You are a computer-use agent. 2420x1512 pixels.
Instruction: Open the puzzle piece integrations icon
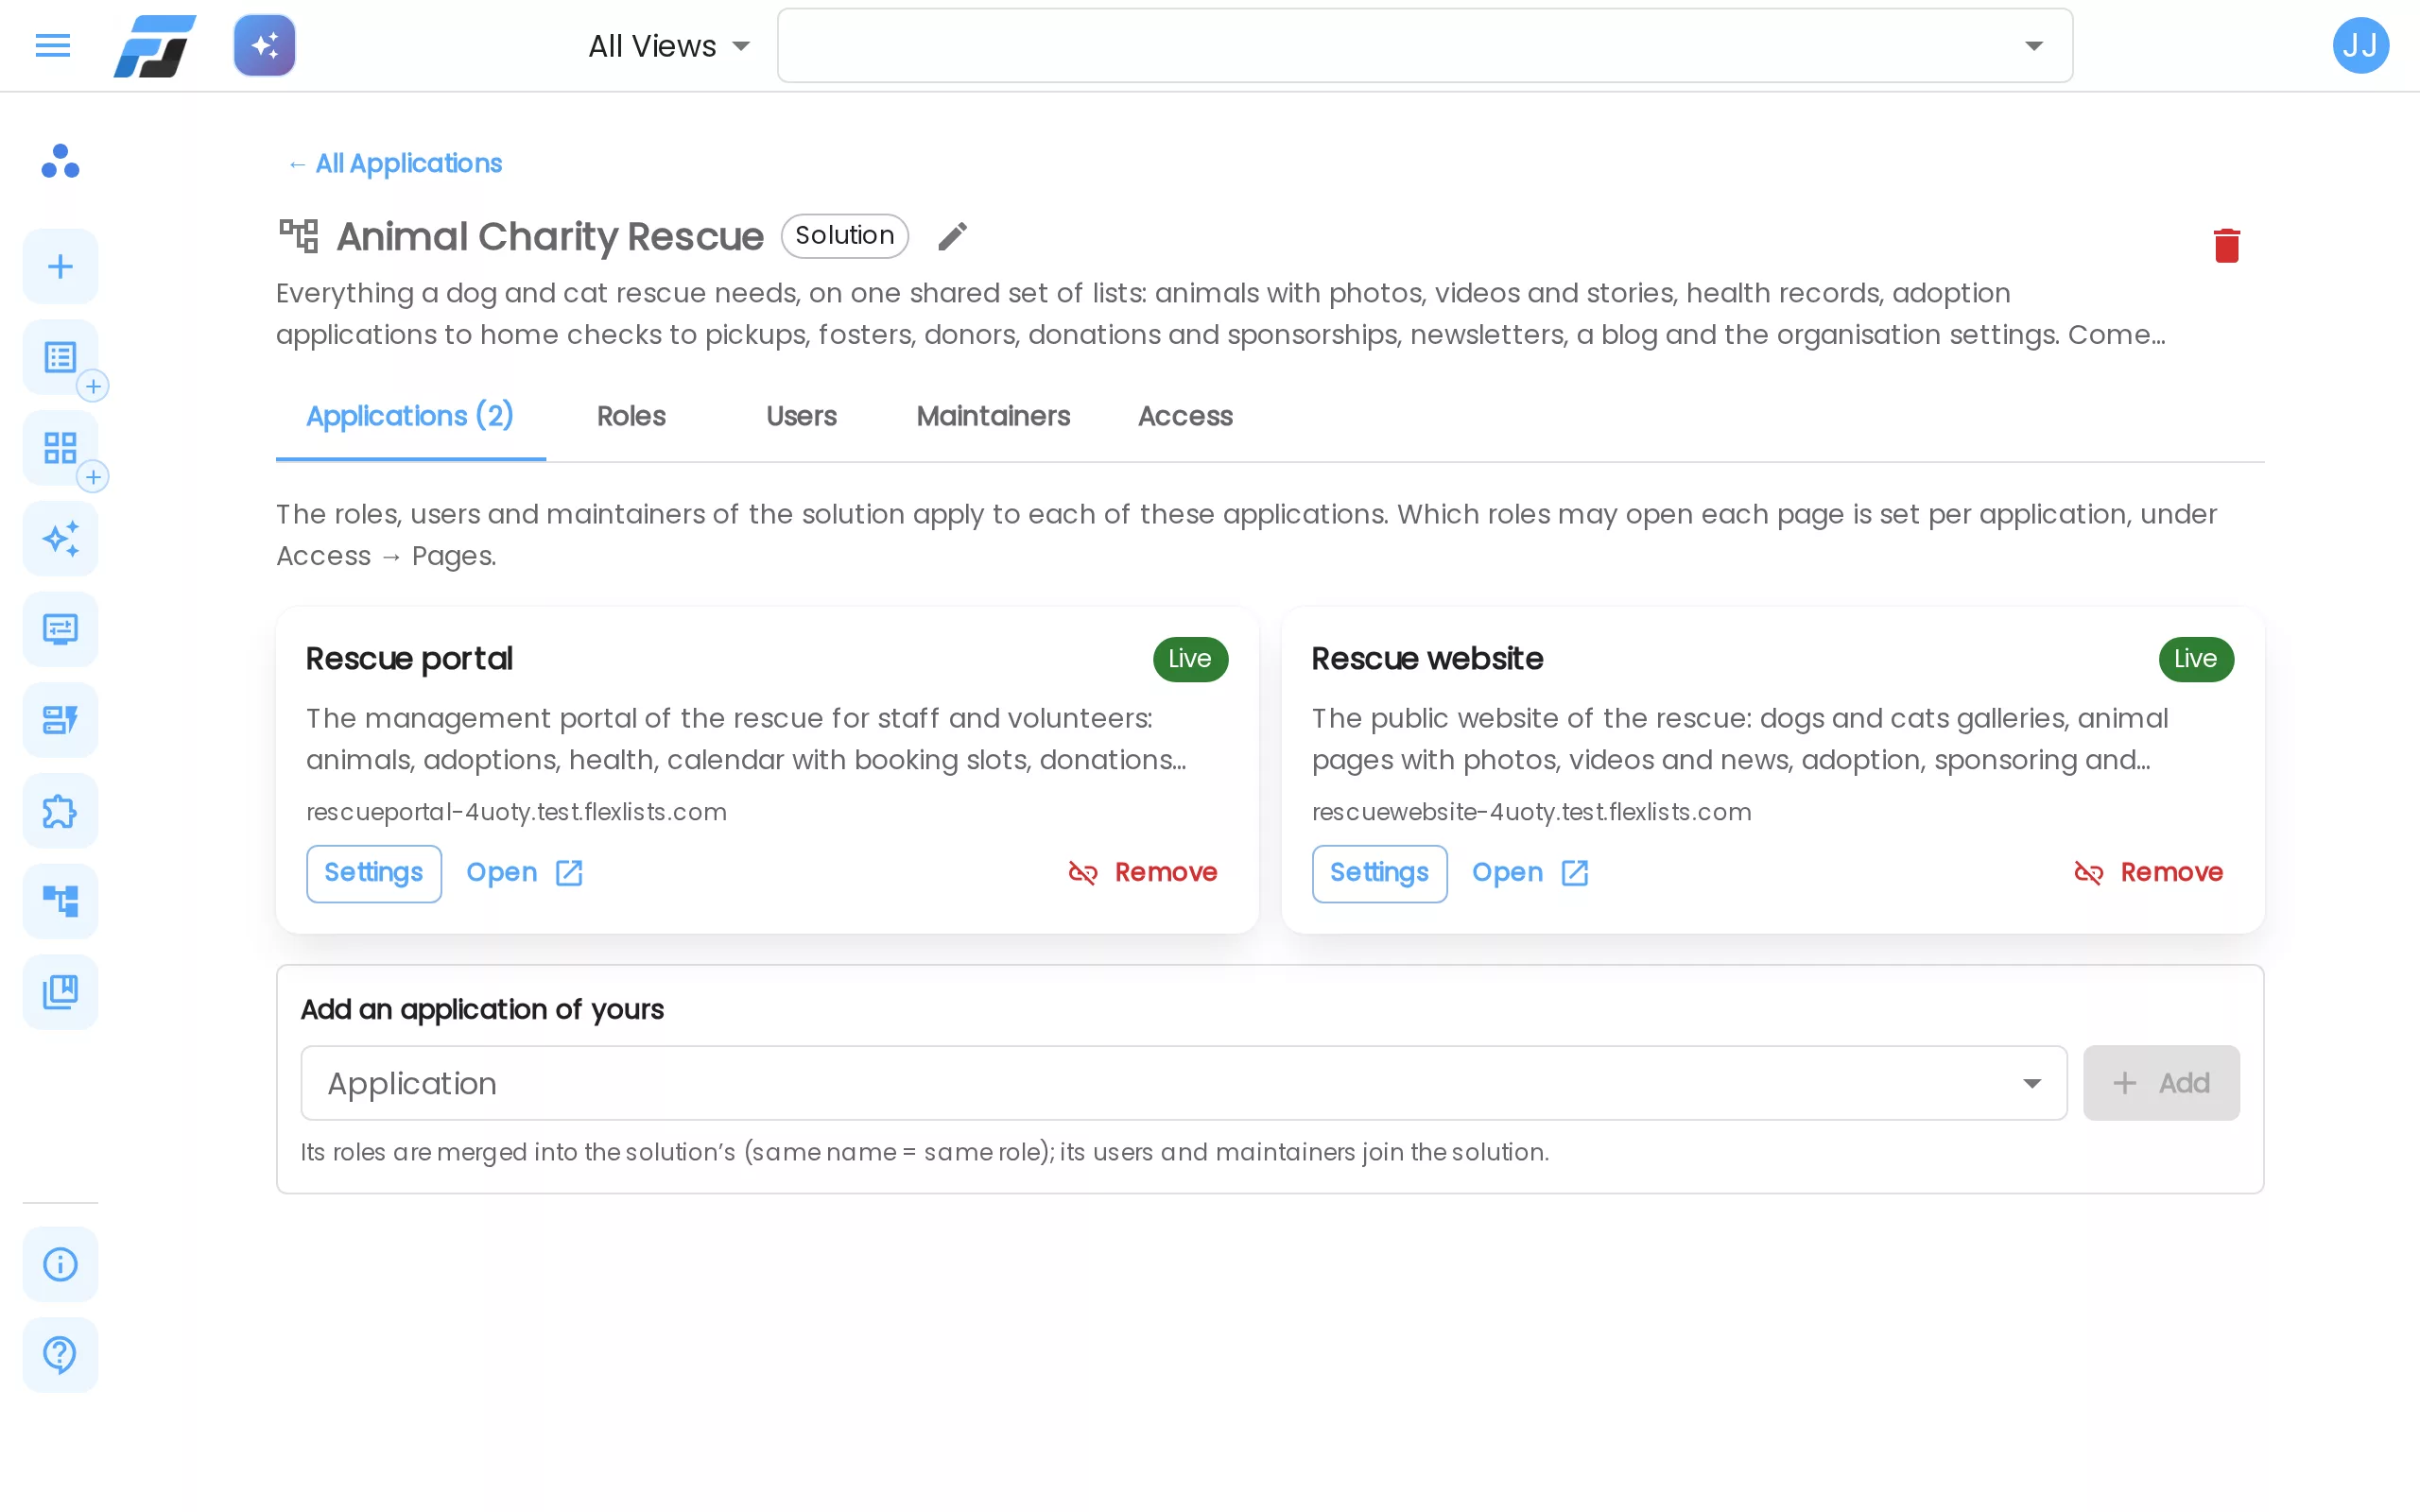pos(61,811)
